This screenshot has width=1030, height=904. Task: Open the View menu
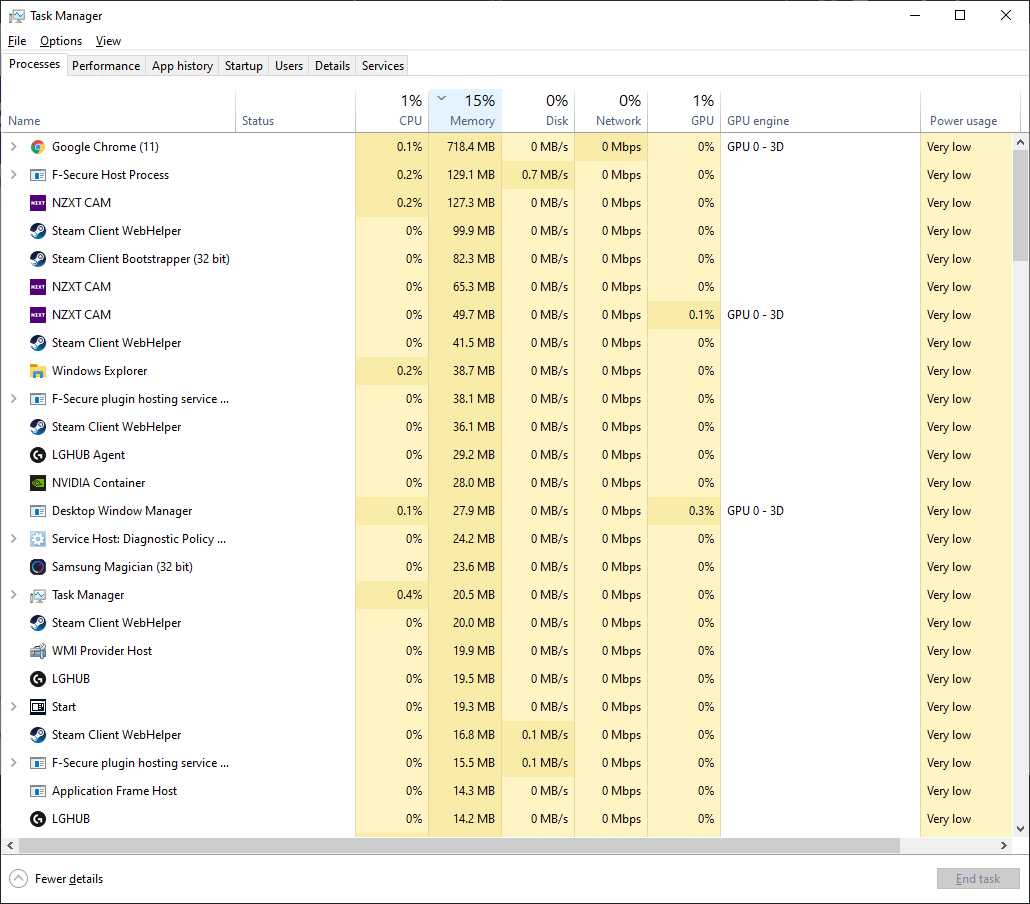108,41
